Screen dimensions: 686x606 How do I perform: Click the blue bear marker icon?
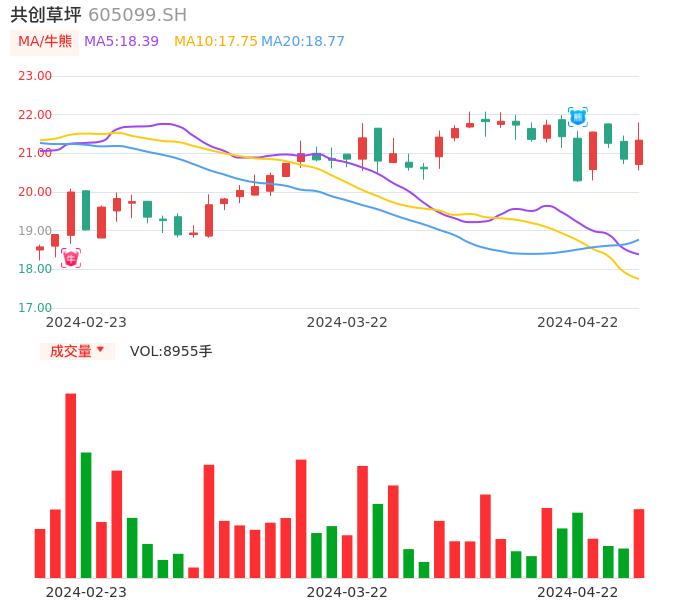pos(578,117)
